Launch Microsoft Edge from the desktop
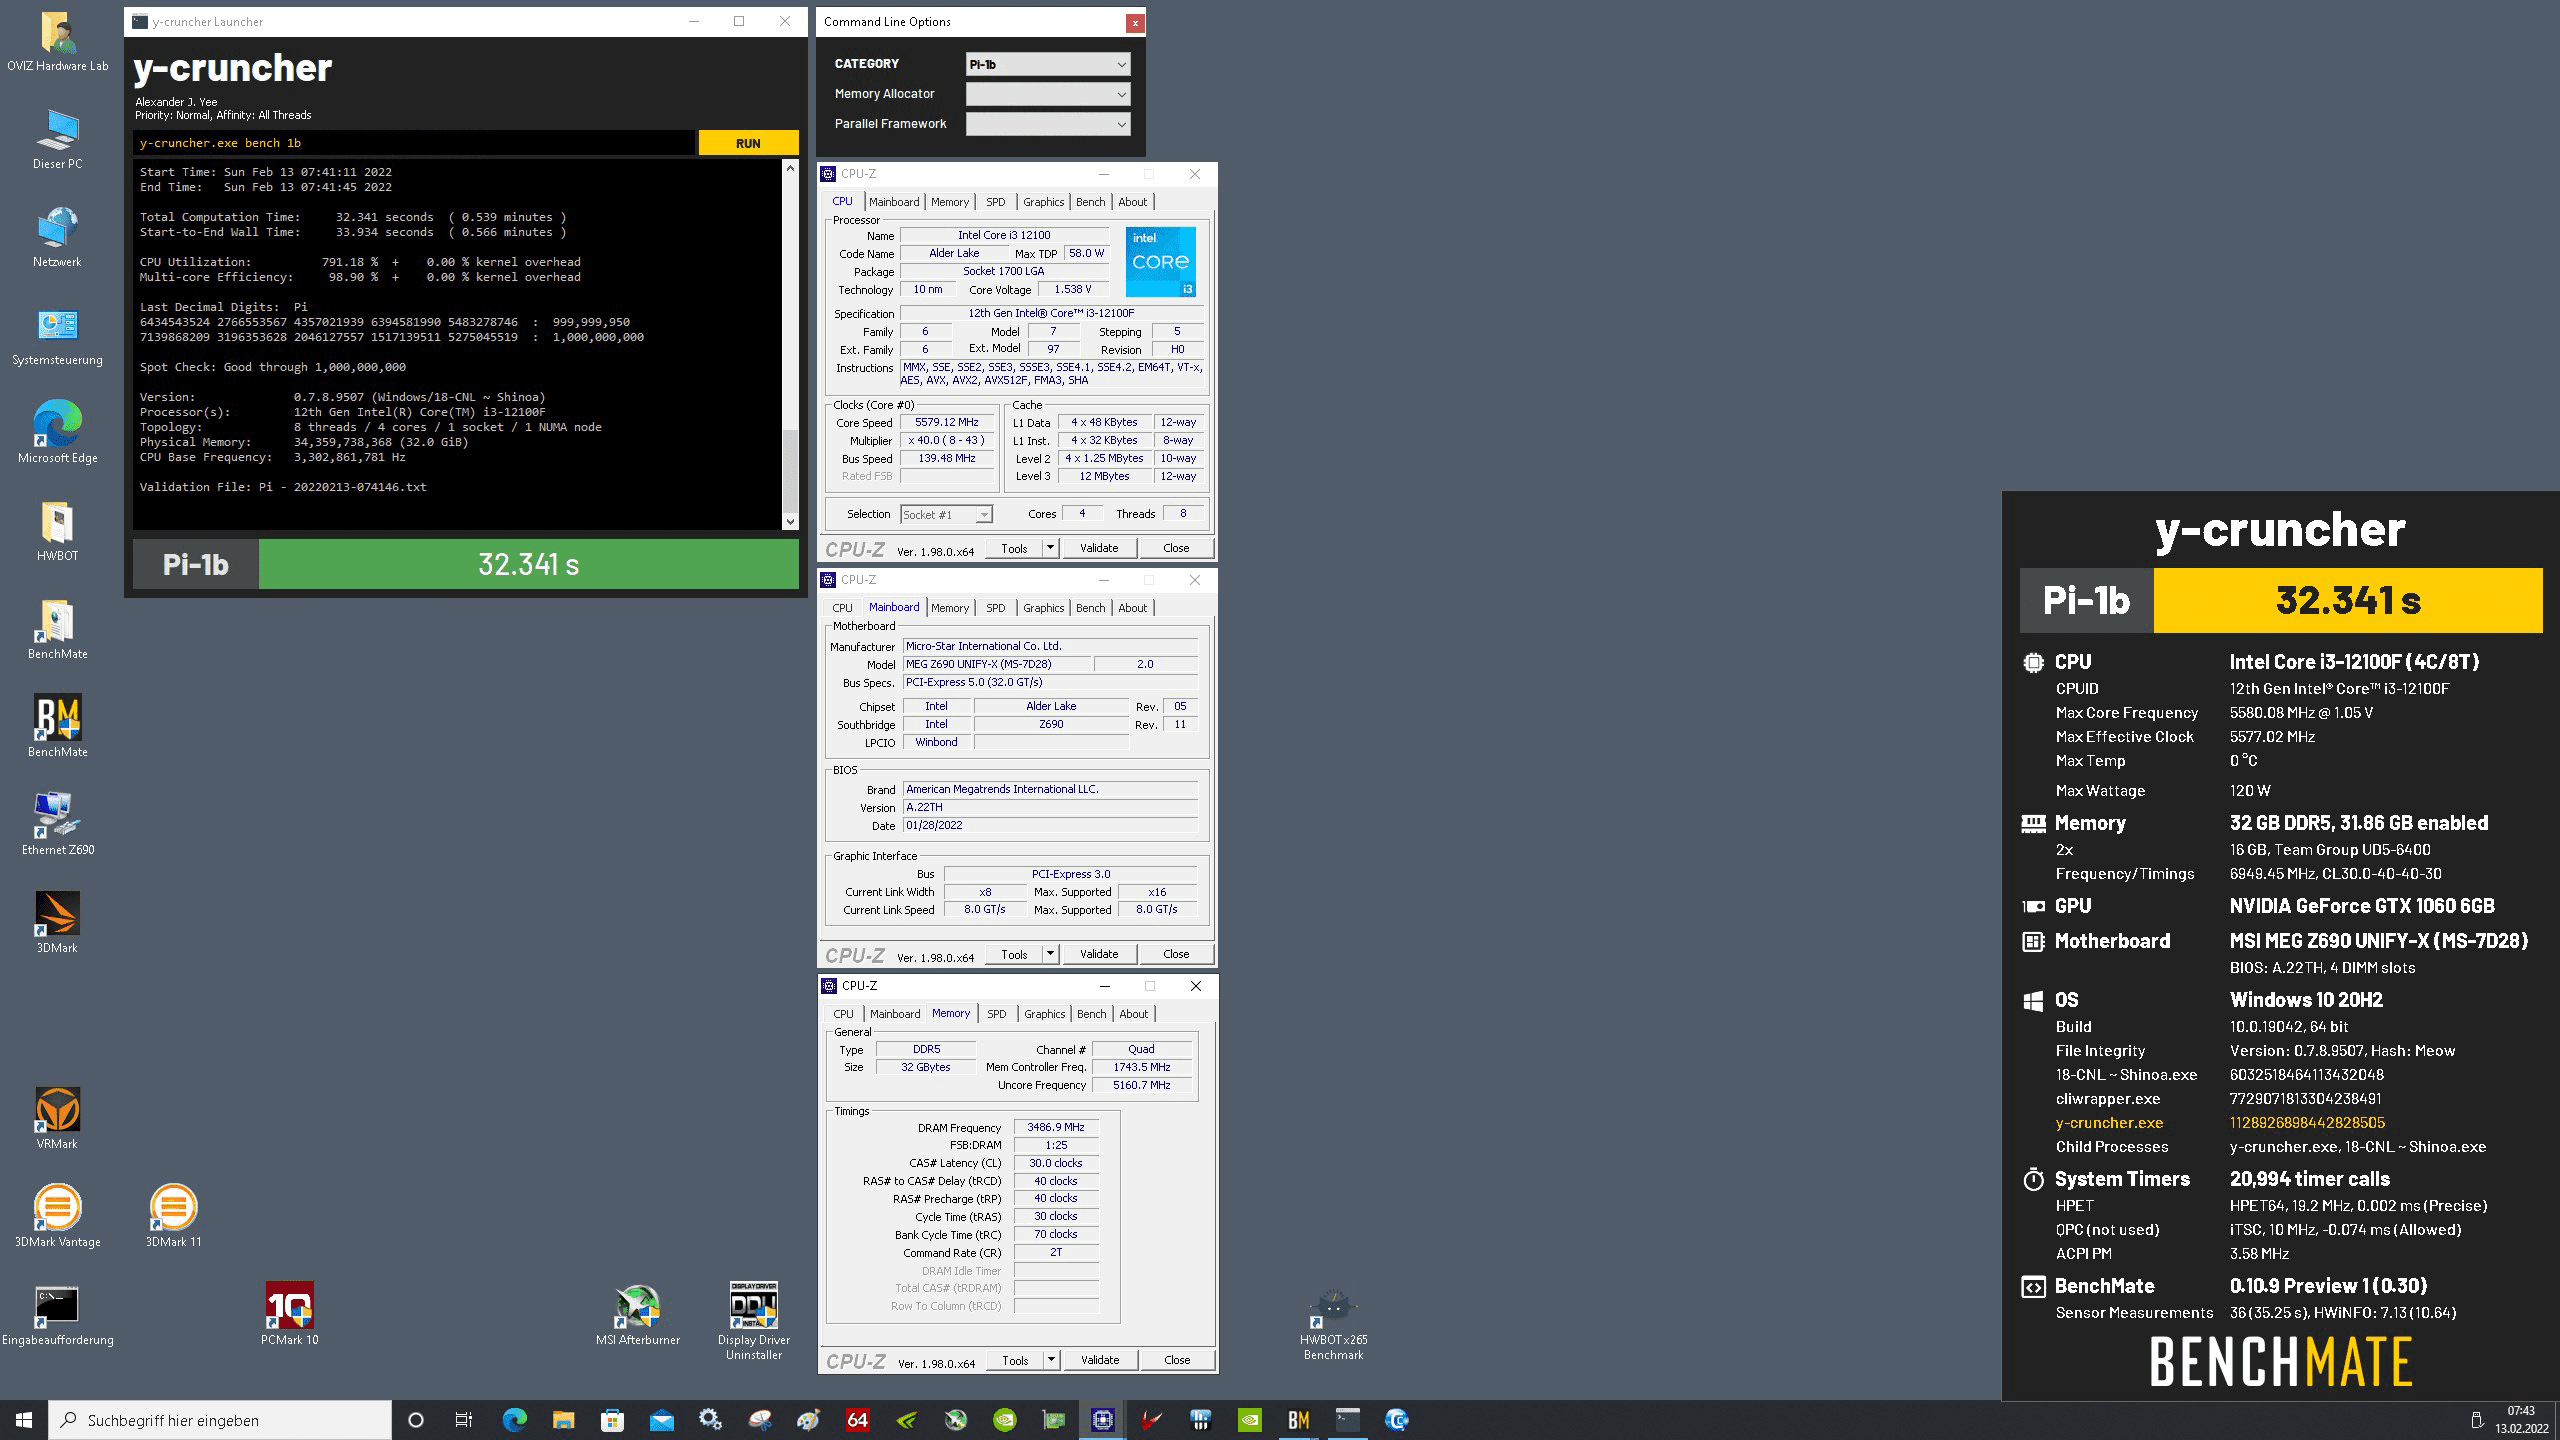 [x=57, y=434]
